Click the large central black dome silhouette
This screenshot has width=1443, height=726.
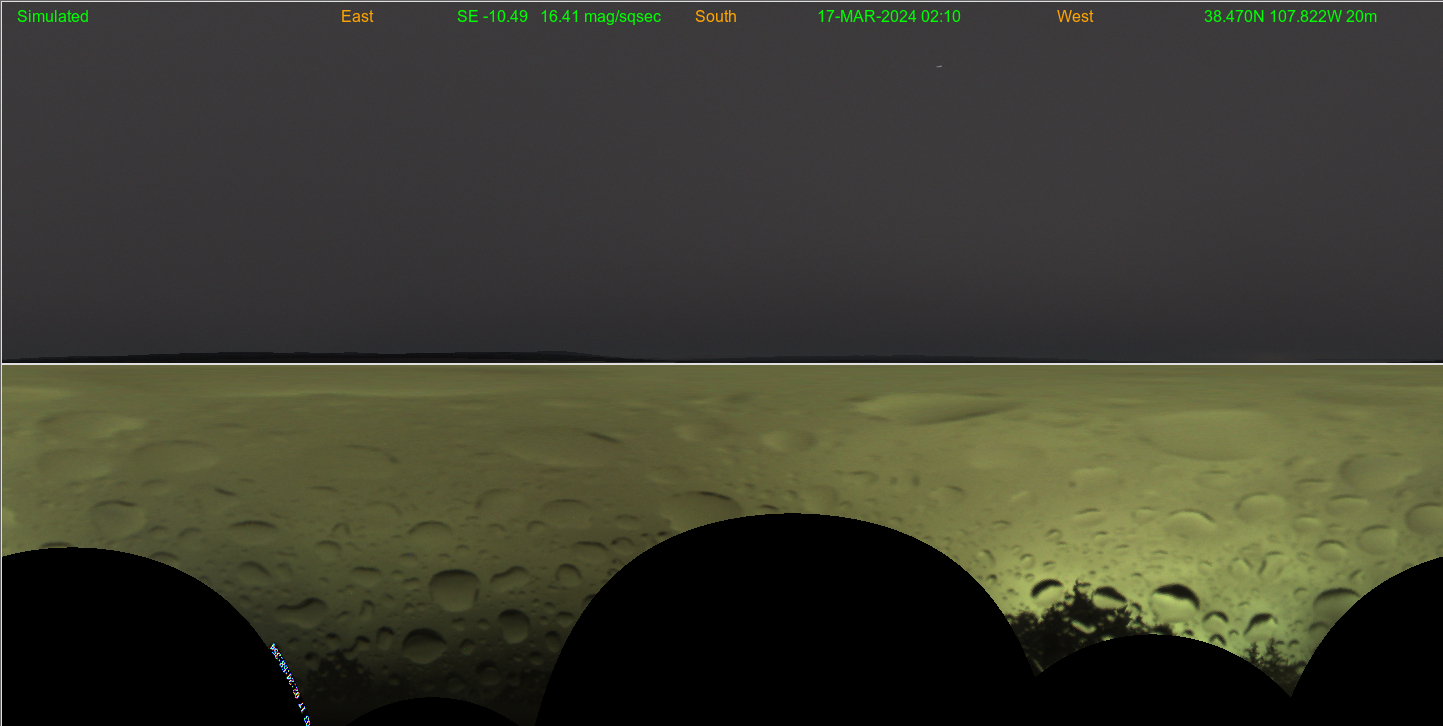pyautogui.click(x=790, y=620)
